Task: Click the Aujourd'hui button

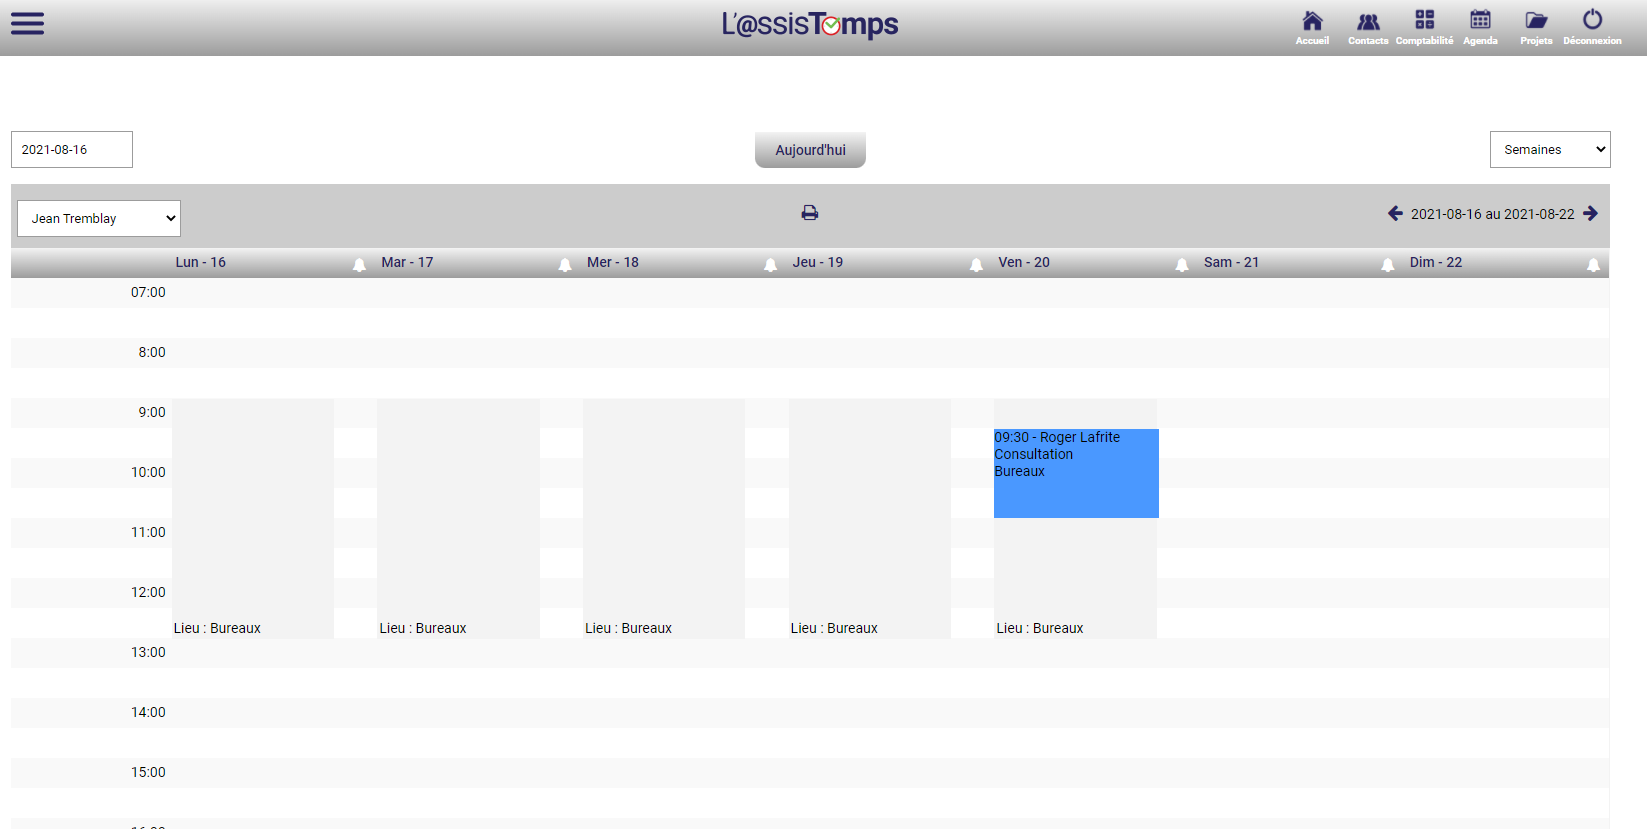Action: click(x=810, y=150)
